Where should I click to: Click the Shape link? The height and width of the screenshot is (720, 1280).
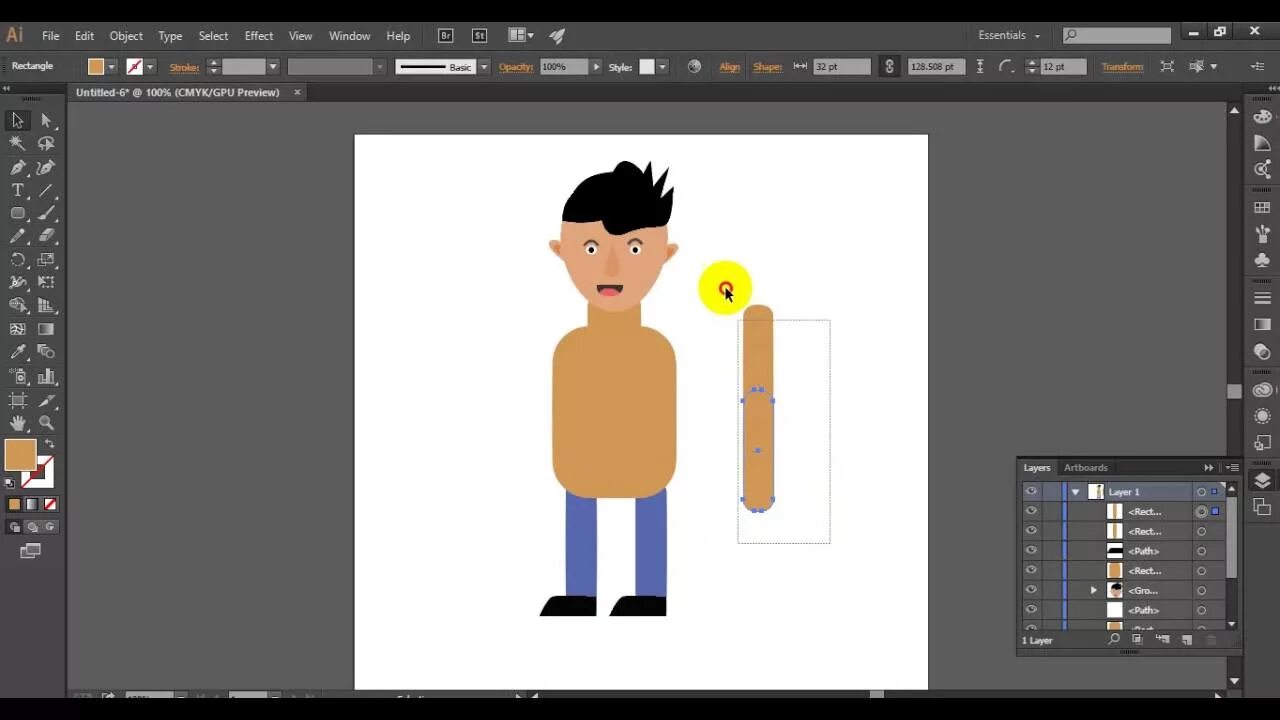[767, 67]
